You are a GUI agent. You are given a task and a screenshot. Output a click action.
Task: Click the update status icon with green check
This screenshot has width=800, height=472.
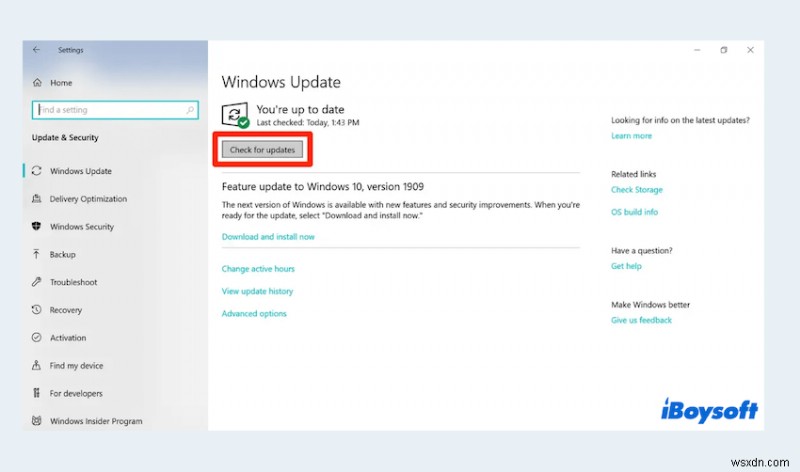click(235, 115)
